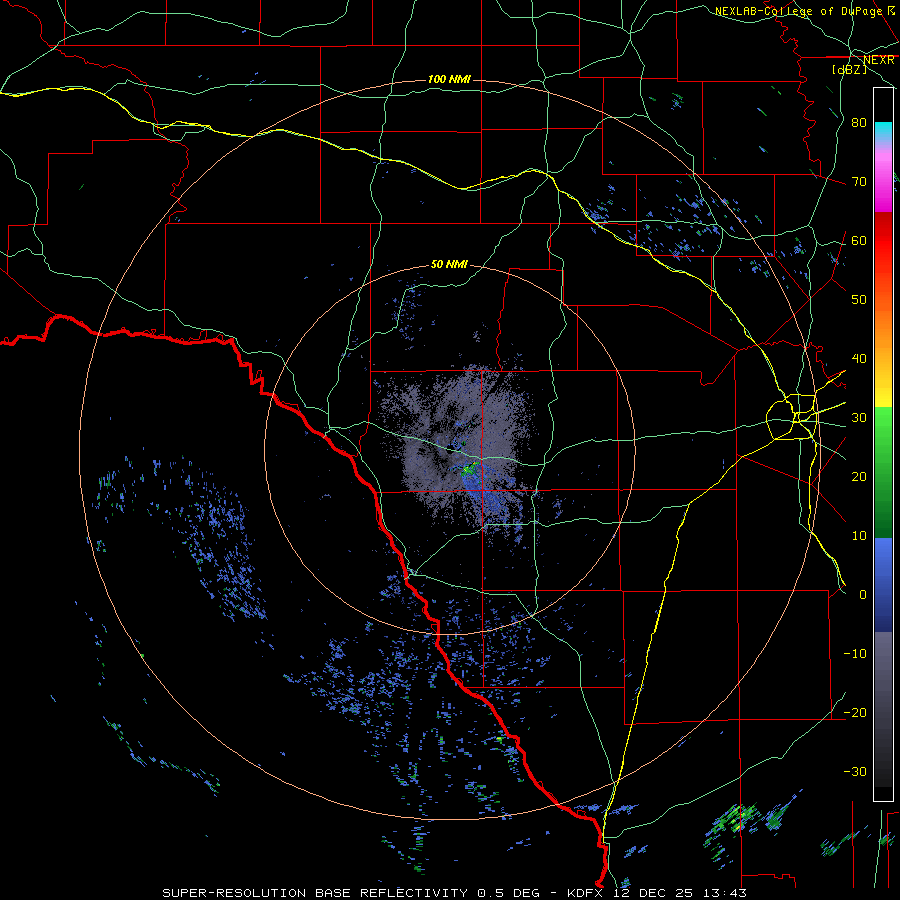This screenshot has width=900, height=900.
Task: Click the 20 dBZ scale value
Action: tap(859, 477)
